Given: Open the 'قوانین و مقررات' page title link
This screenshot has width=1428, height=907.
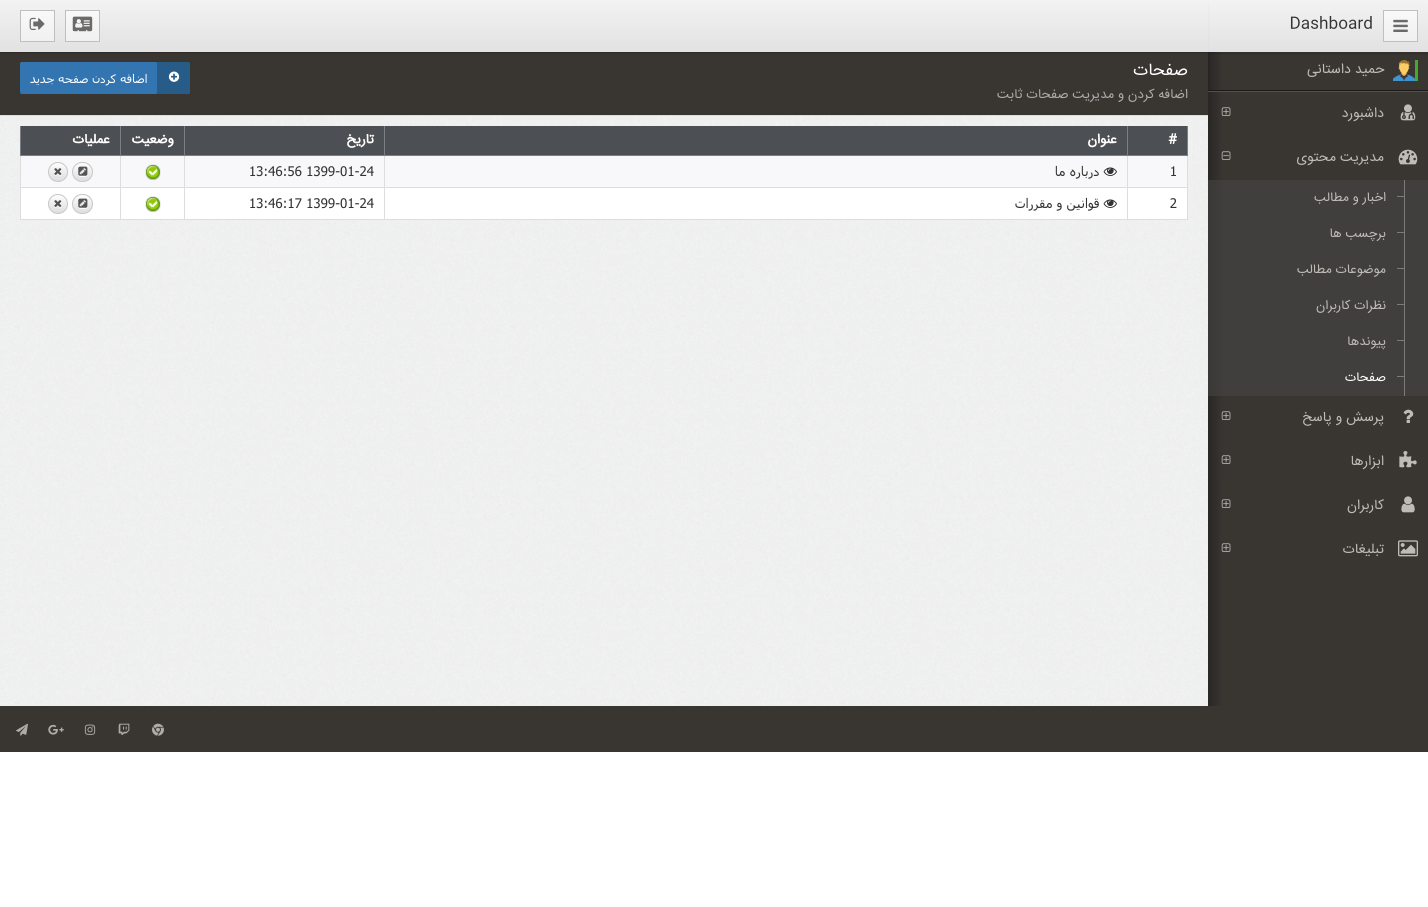Looking at the screenshot, I should [x=1056, y=204].
